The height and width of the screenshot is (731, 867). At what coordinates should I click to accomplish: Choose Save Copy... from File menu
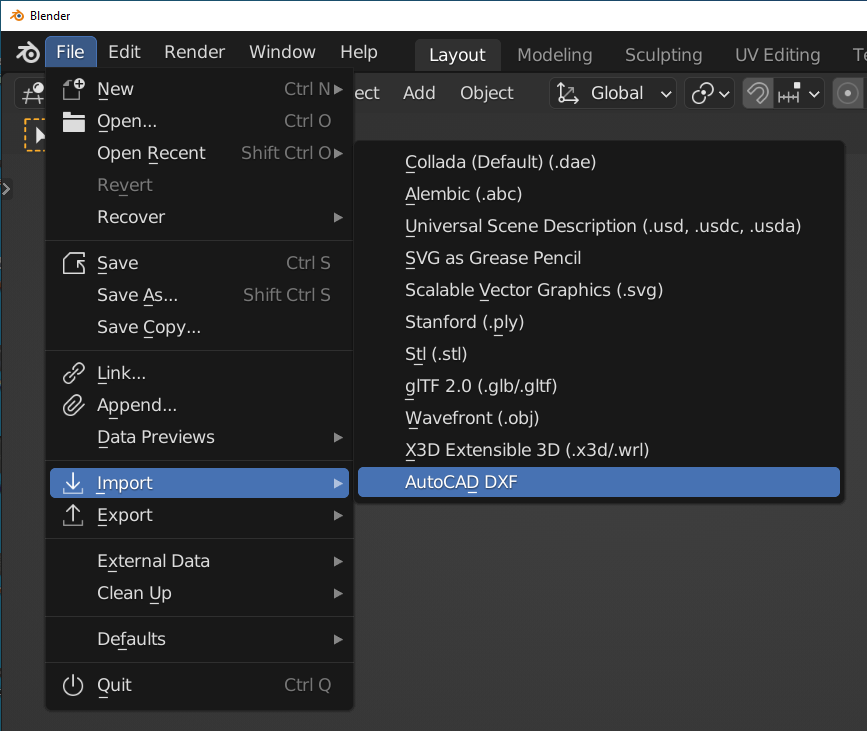pyautogui.click(x=199, y=327)
